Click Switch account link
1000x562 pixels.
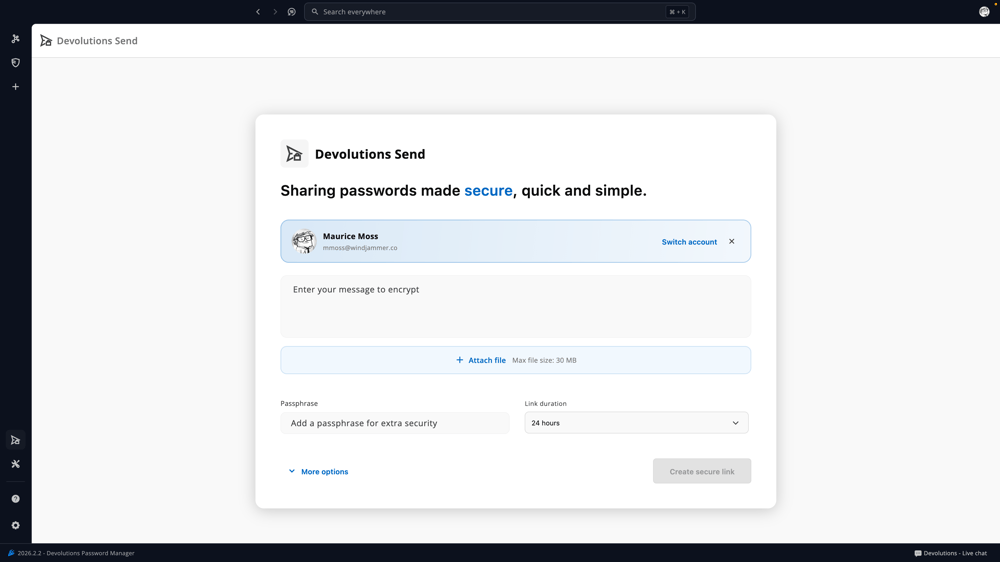[689, 242]
